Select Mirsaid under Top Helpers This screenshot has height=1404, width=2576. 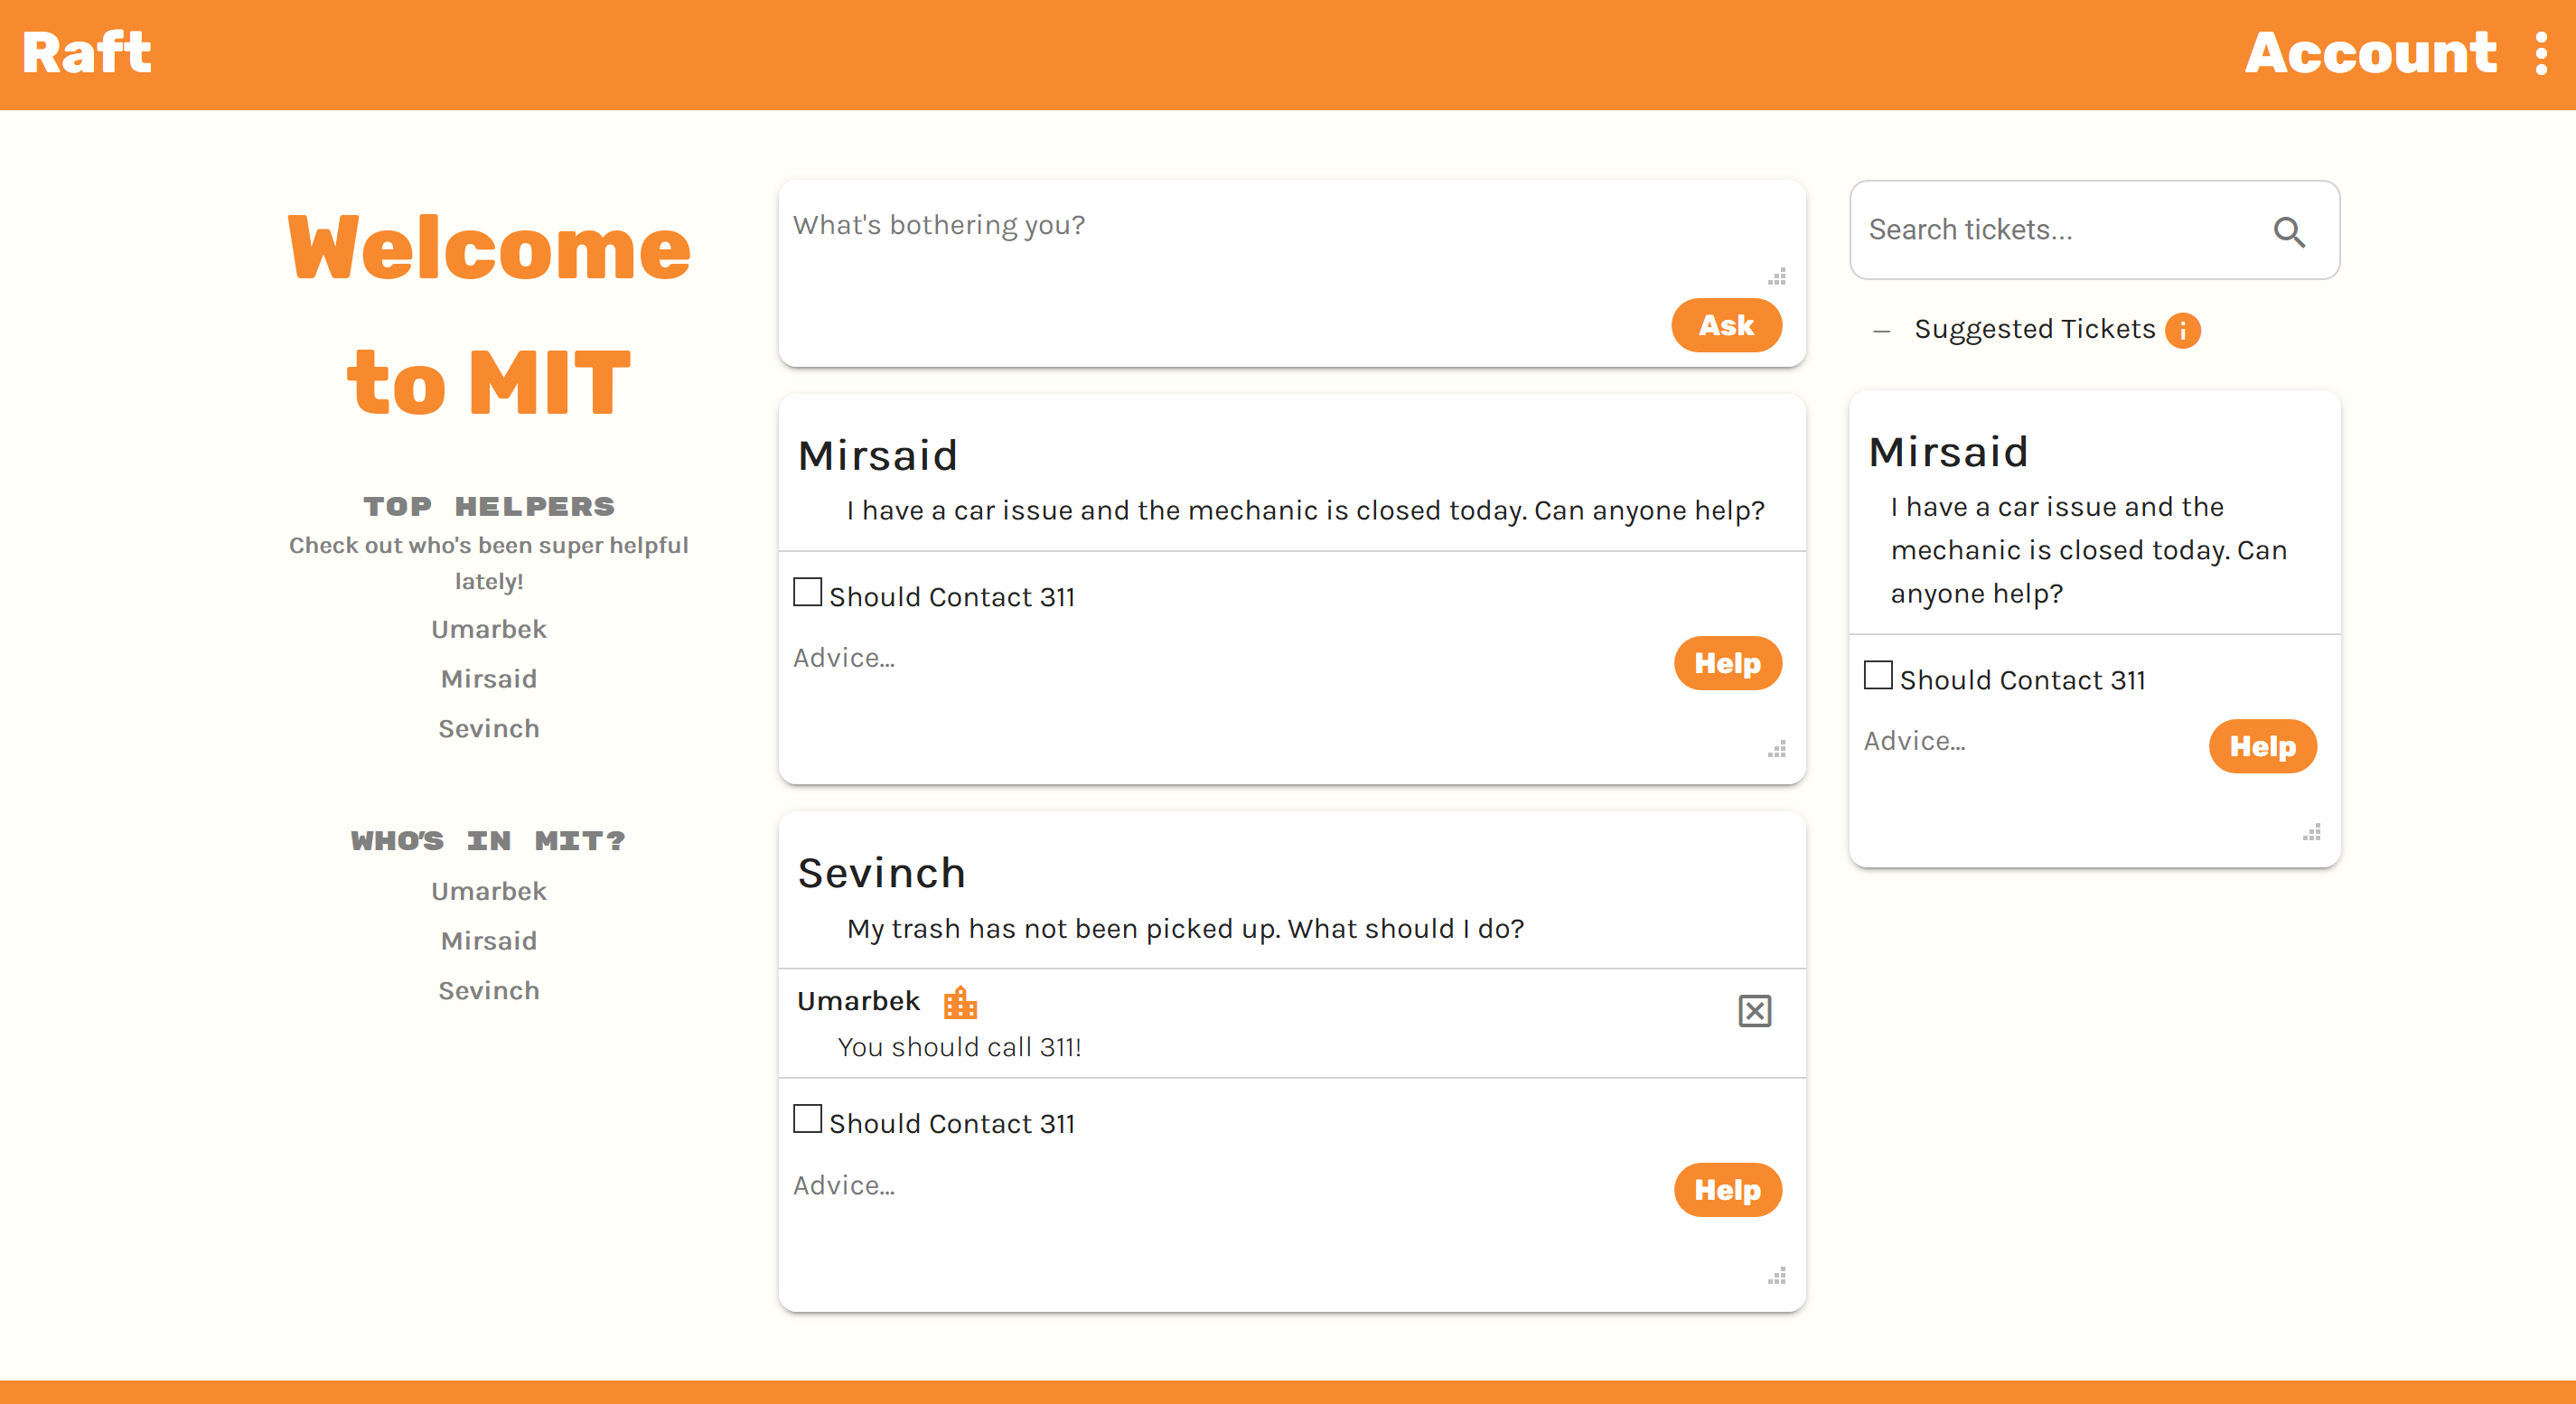pyautogui.click(x=489, y=679)
